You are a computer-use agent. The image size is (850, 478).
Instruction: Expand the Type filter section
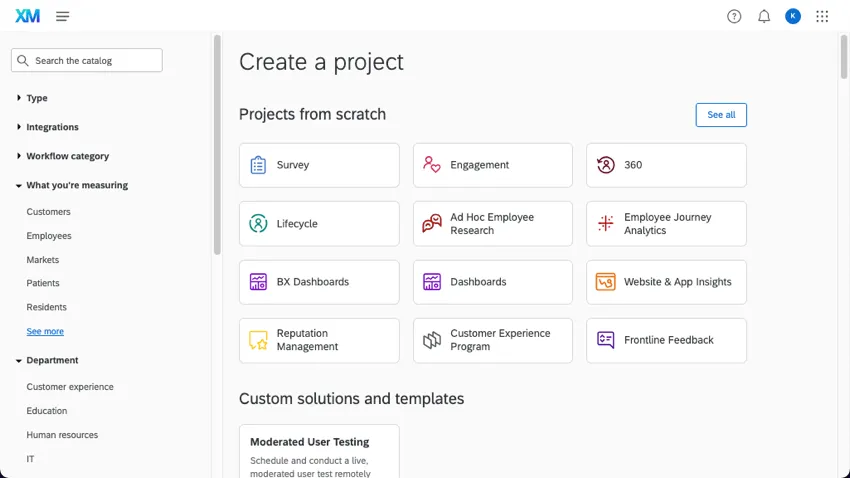pos(36,98)
